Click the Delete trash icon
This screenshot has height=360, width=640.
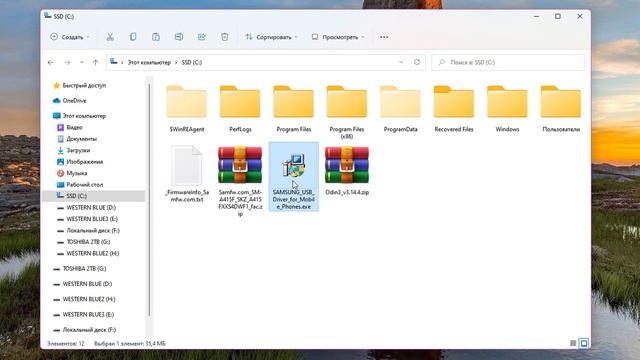point(224,37)
